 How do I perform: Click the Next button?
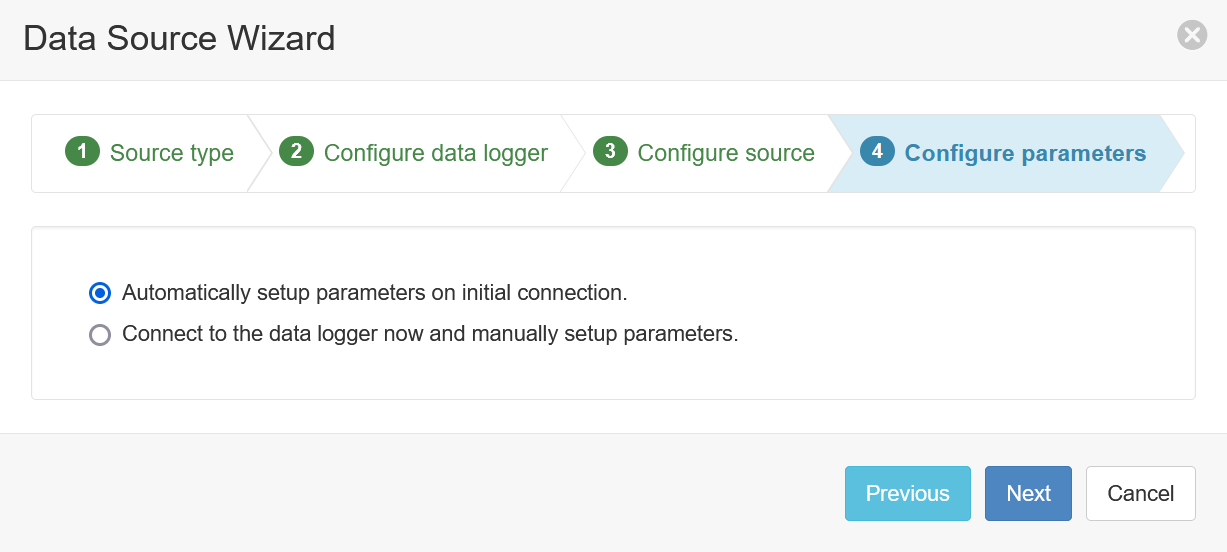(x=1028, y=493)
